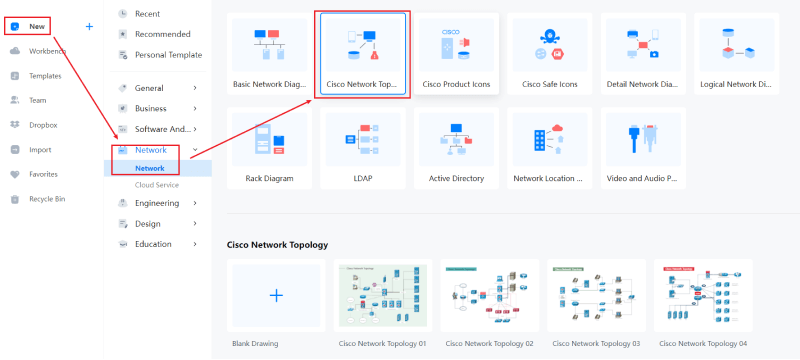The width and height of the screenshot is (800, 360).
Task: Click the Education category icon
Action: (122, 244)
